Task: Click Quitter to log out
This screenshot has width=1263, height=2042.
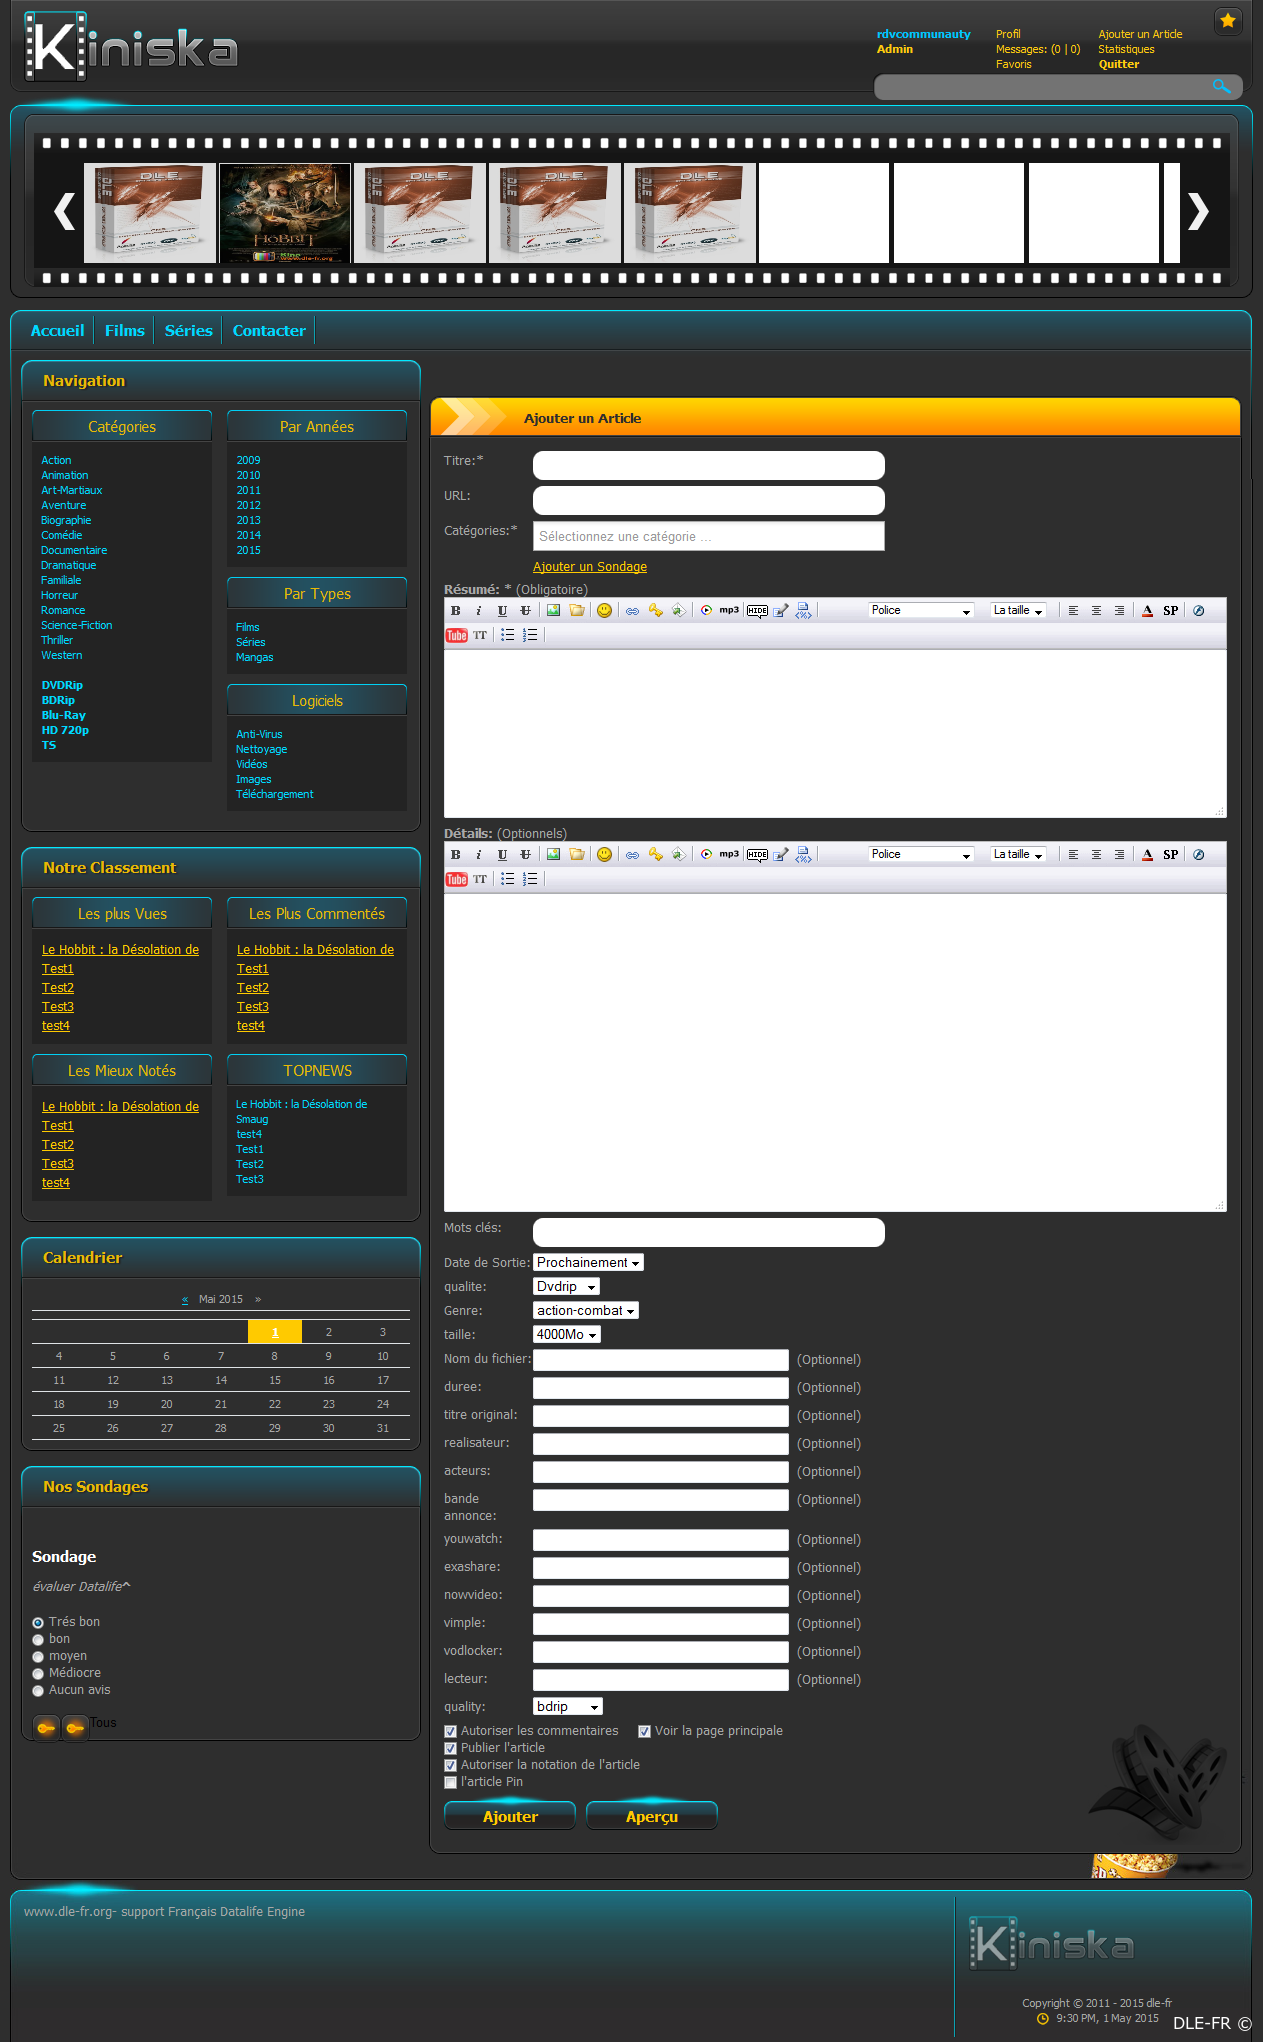Action: point(1118,64)
